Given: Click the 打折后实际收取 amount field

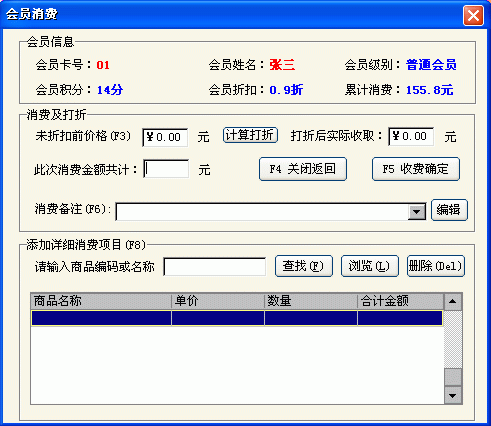Looking at the screenshot, I should [x=411, y=136].
